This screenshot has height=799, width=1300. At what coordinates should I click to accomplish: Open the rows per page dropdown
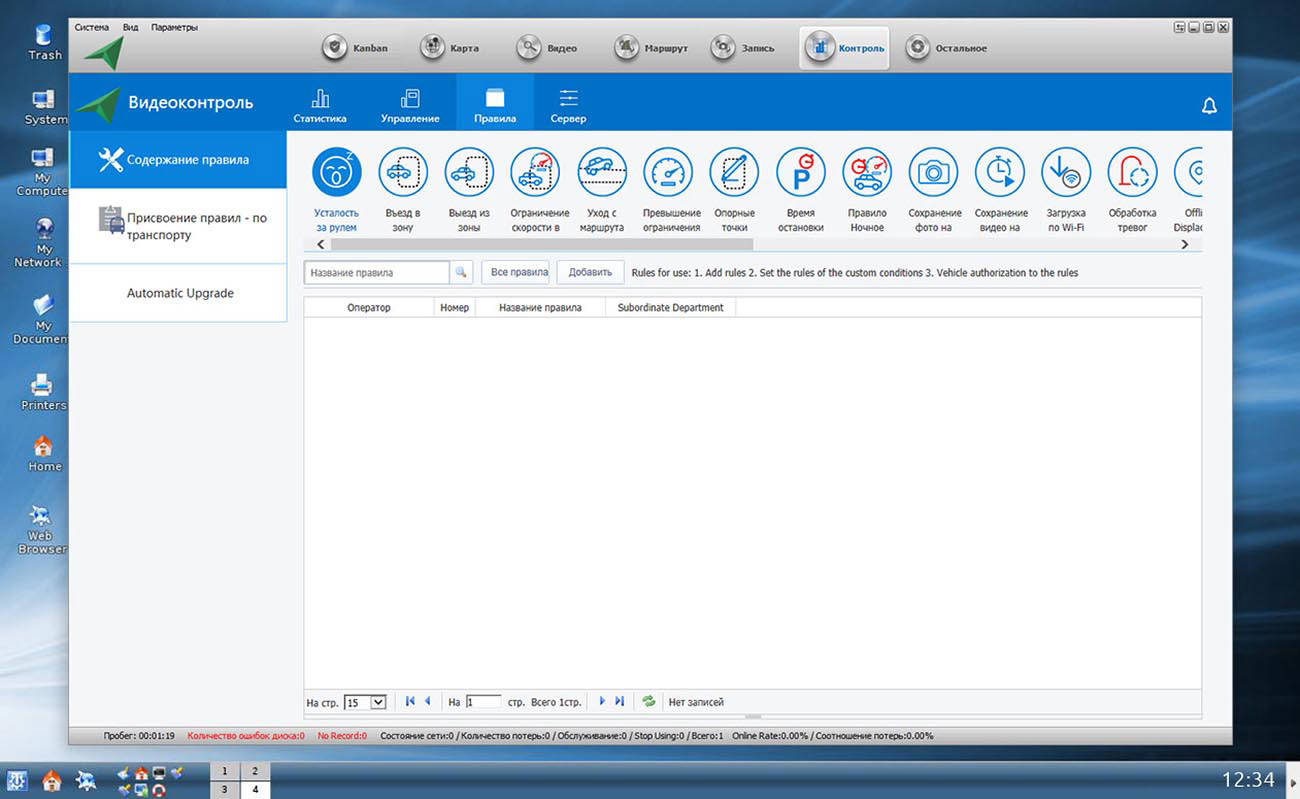[x=377, y=702]
